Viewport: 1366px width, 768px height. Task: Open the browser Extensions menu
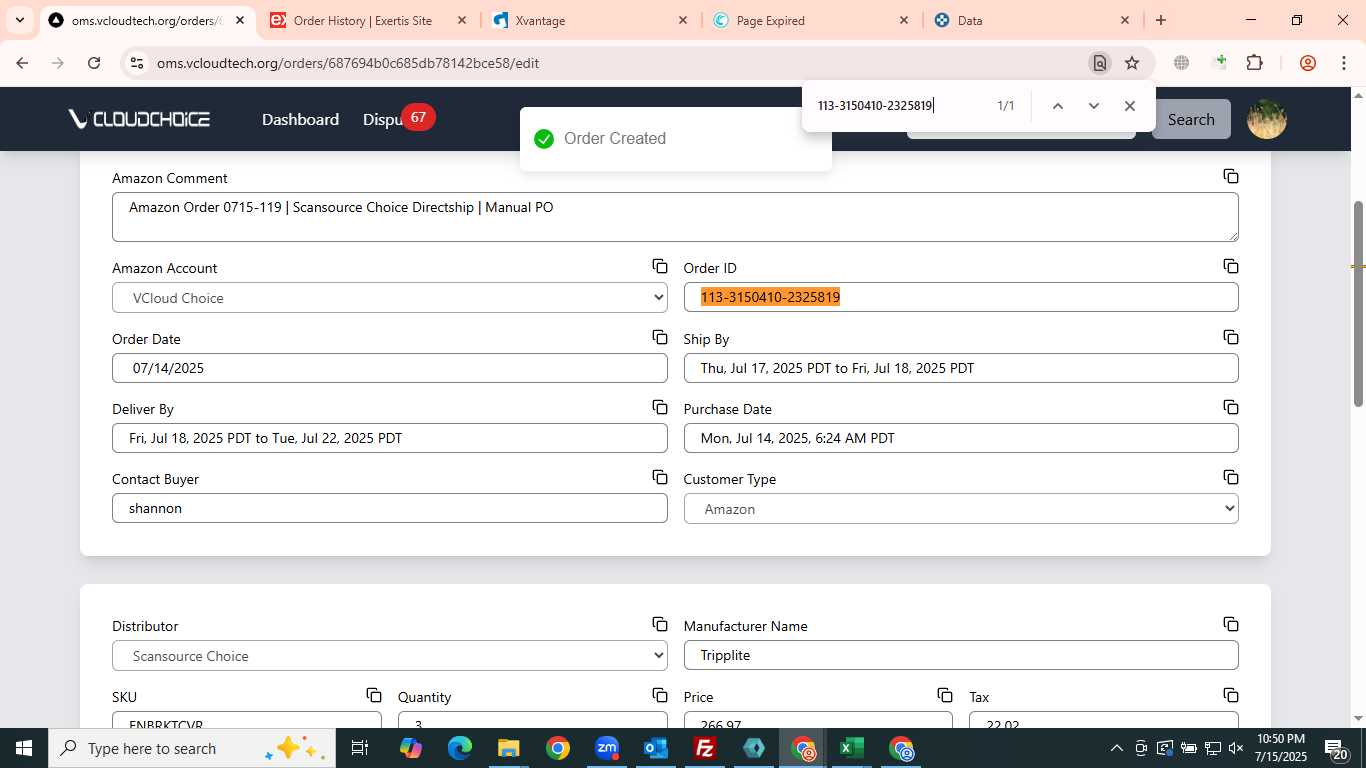1255,63
